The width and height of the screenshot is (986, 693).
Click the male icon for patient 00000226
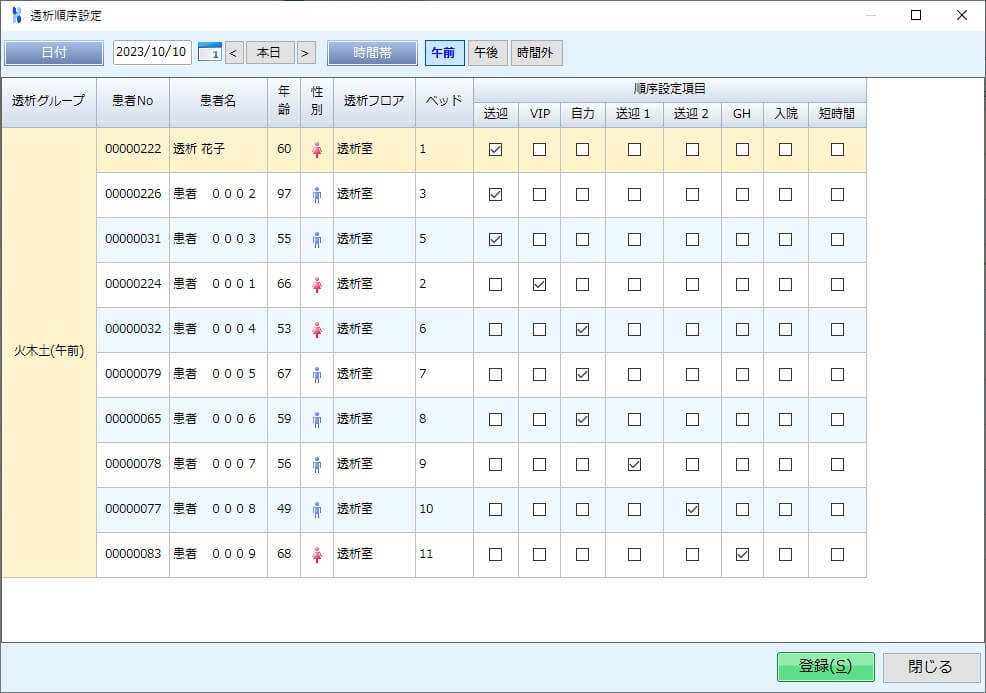point(317,195)
